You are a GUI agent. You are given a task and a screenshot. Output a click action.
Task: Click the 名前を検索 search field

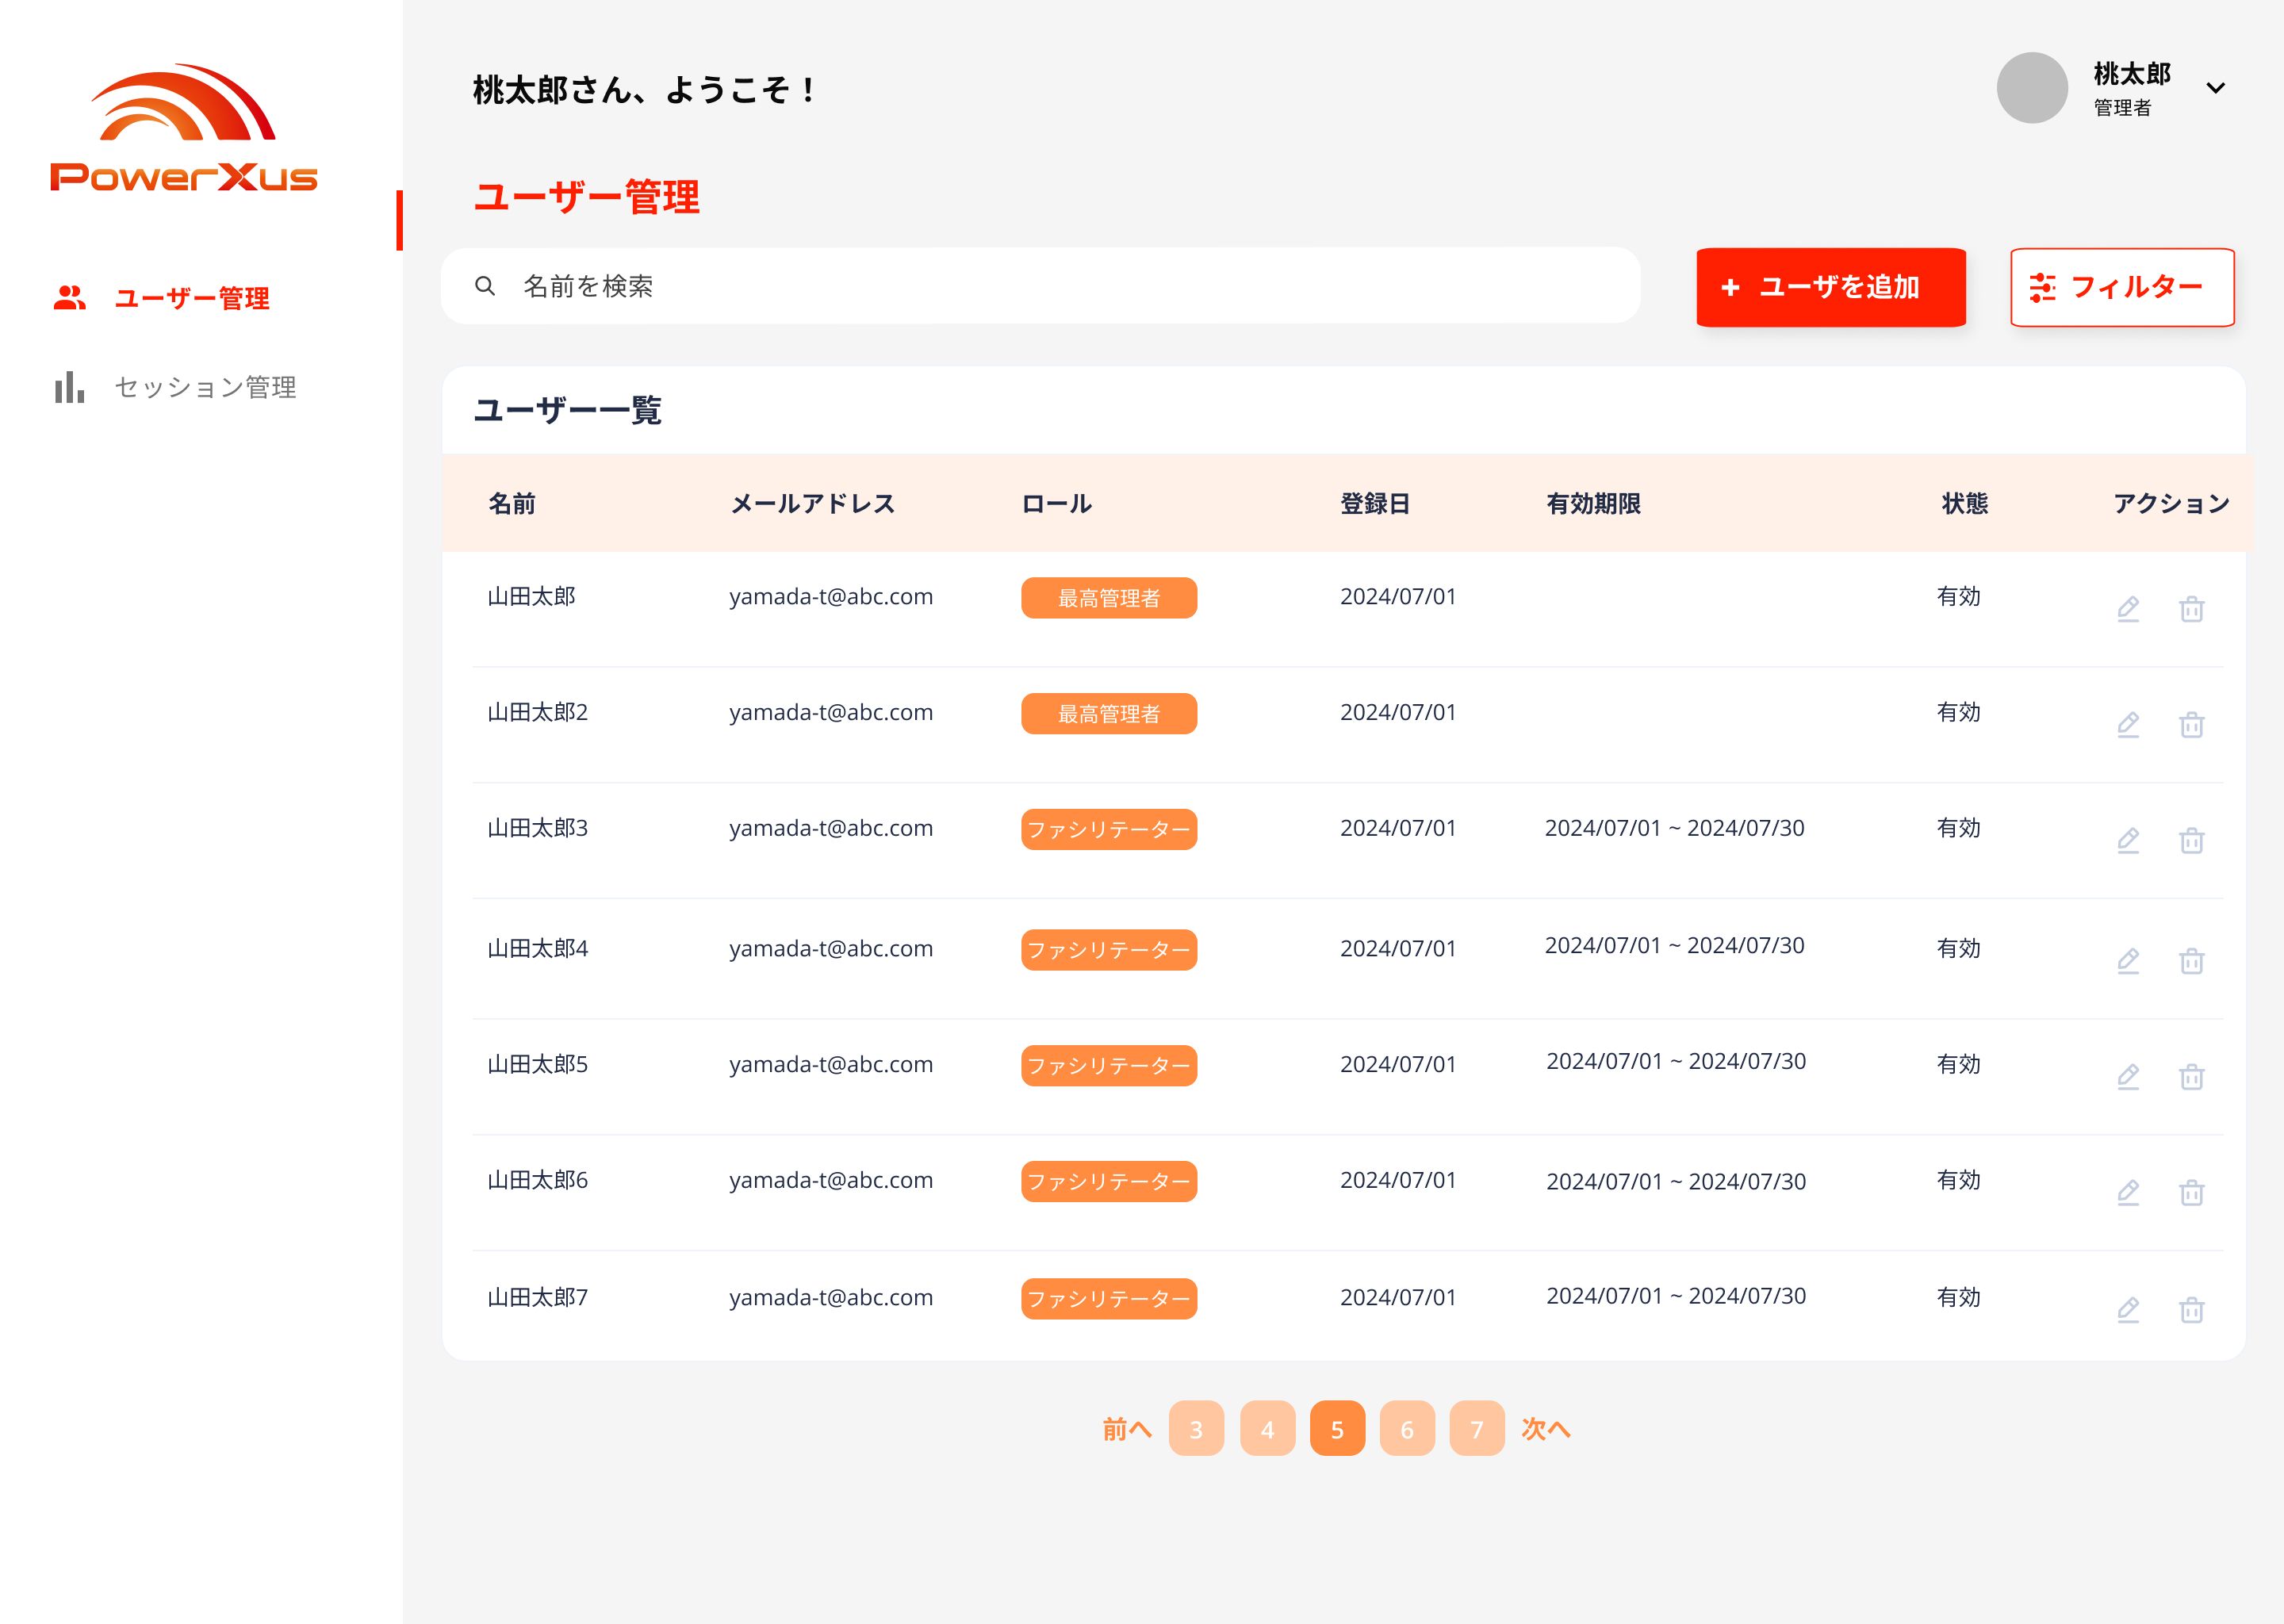[1040, 286]
